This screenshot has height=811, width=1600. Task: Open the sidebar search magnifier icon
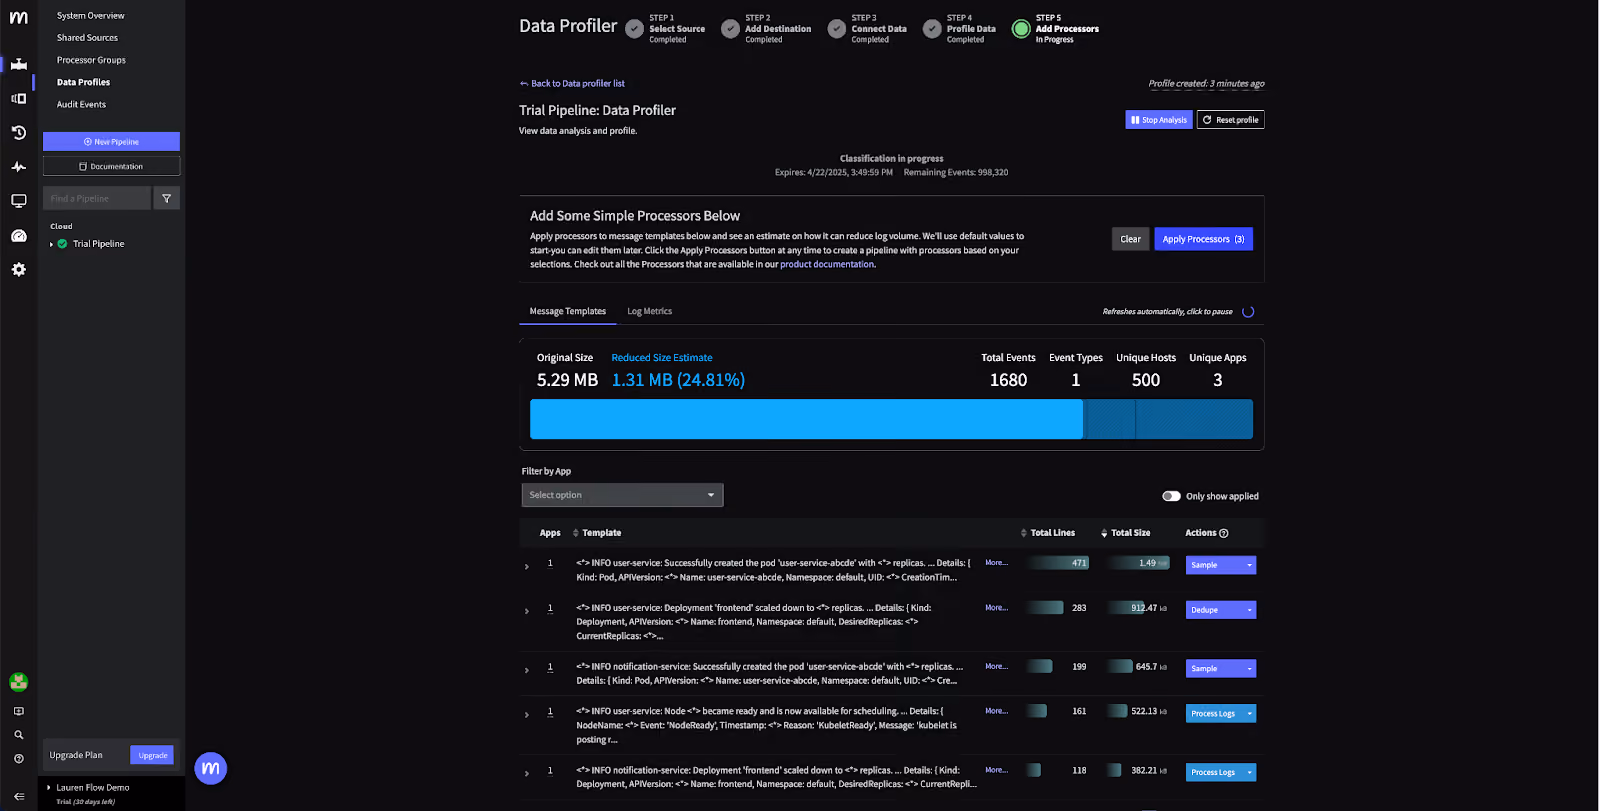[19, 735]
